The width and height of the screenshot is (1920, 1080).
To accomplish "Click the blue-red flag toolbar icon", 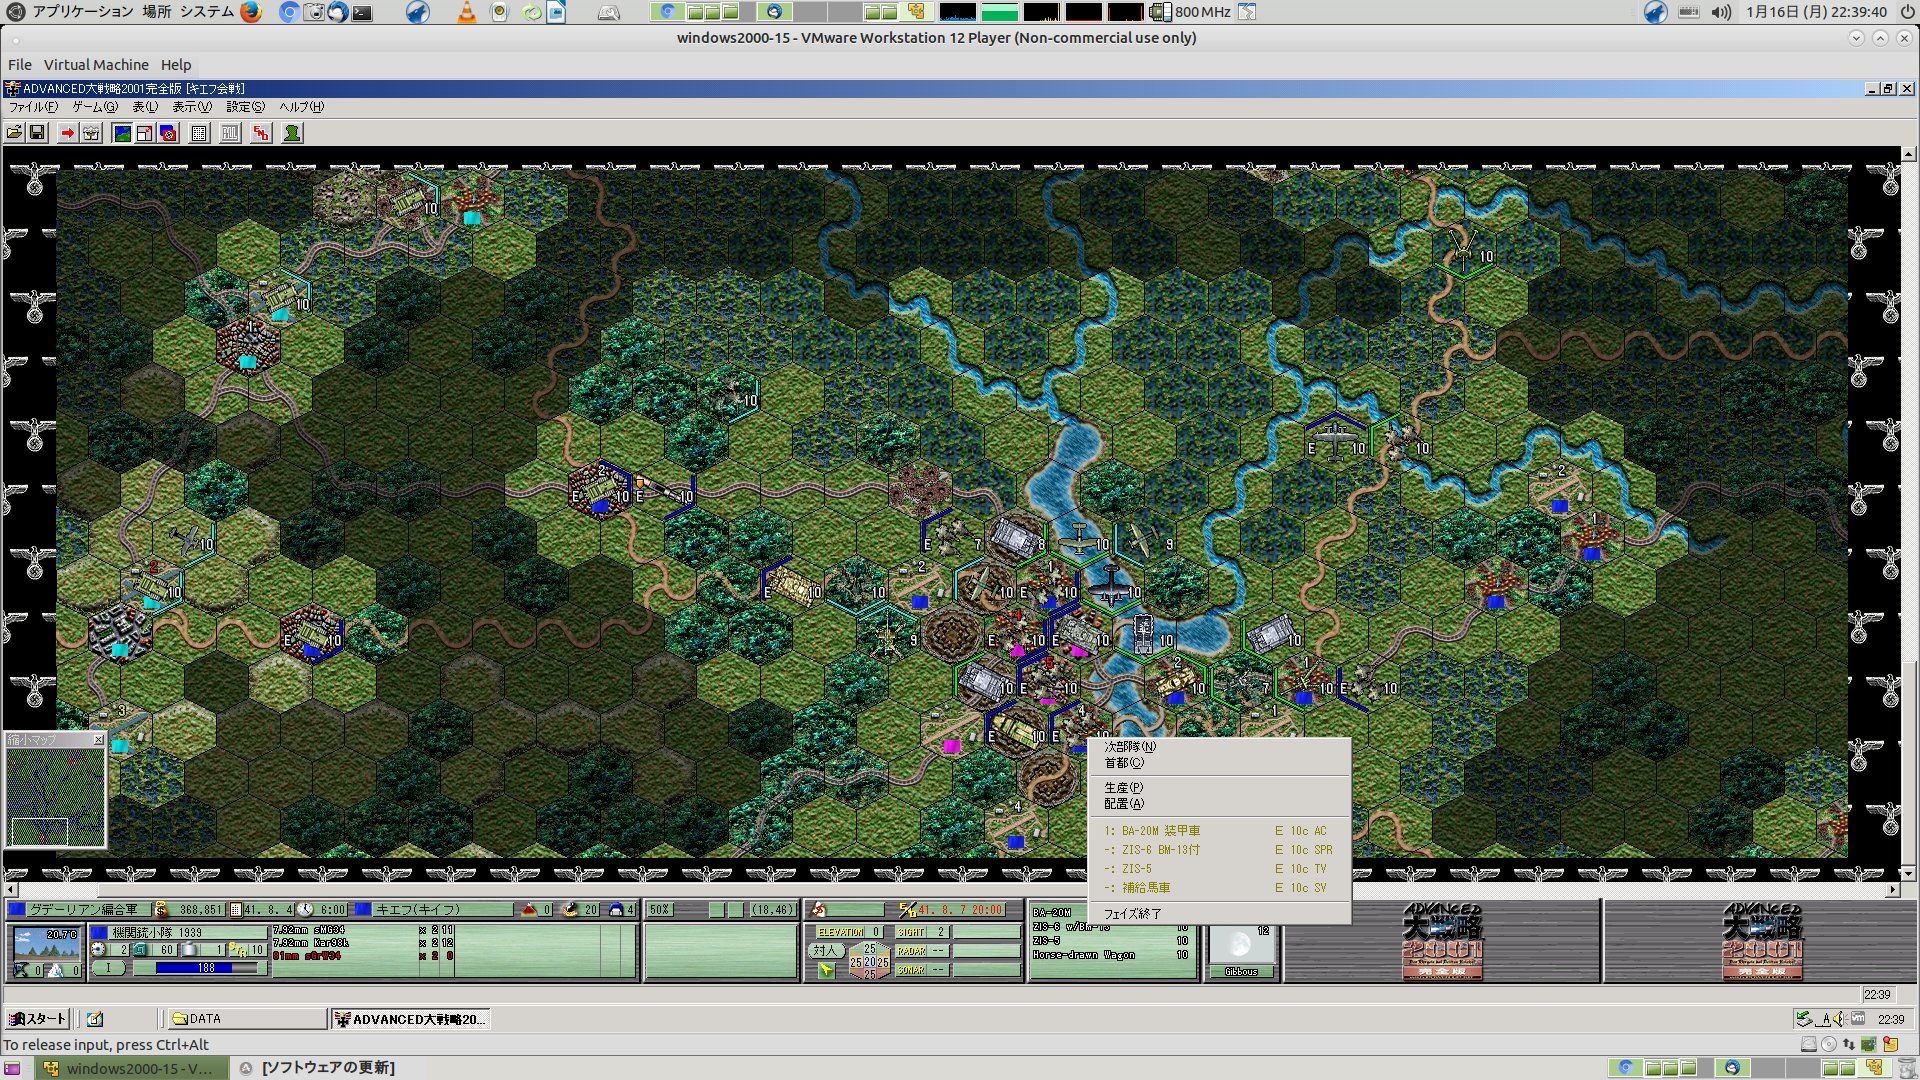I will pos(168,133).
